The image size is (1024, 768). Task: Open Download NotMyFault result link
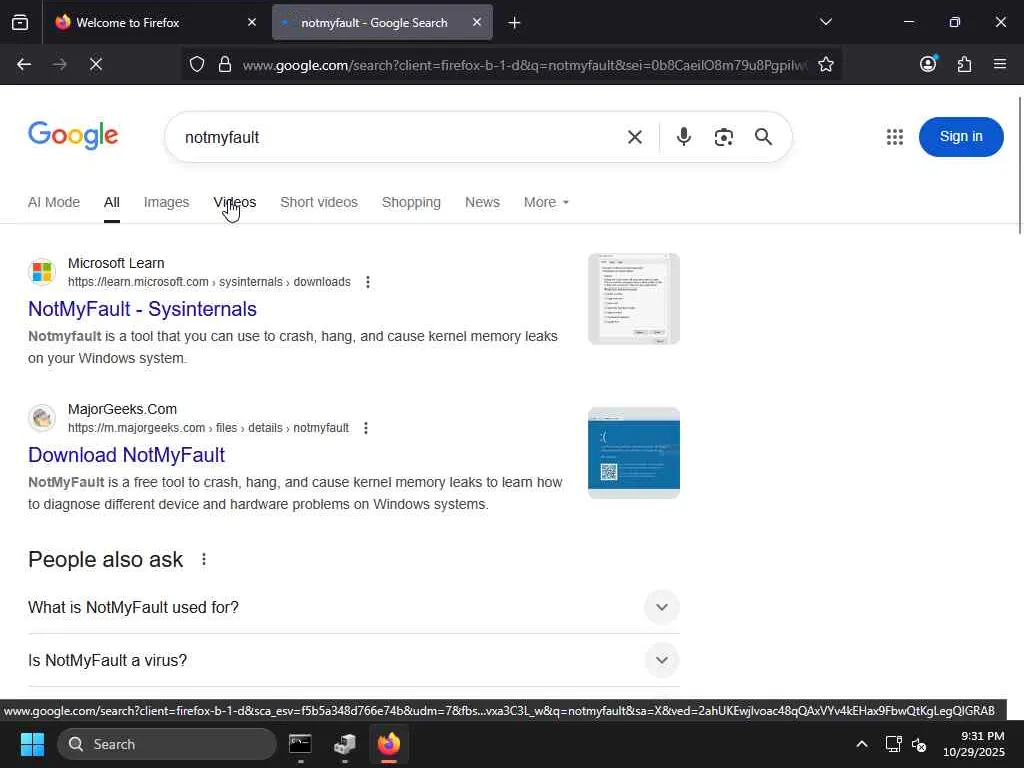coord(126,455)
